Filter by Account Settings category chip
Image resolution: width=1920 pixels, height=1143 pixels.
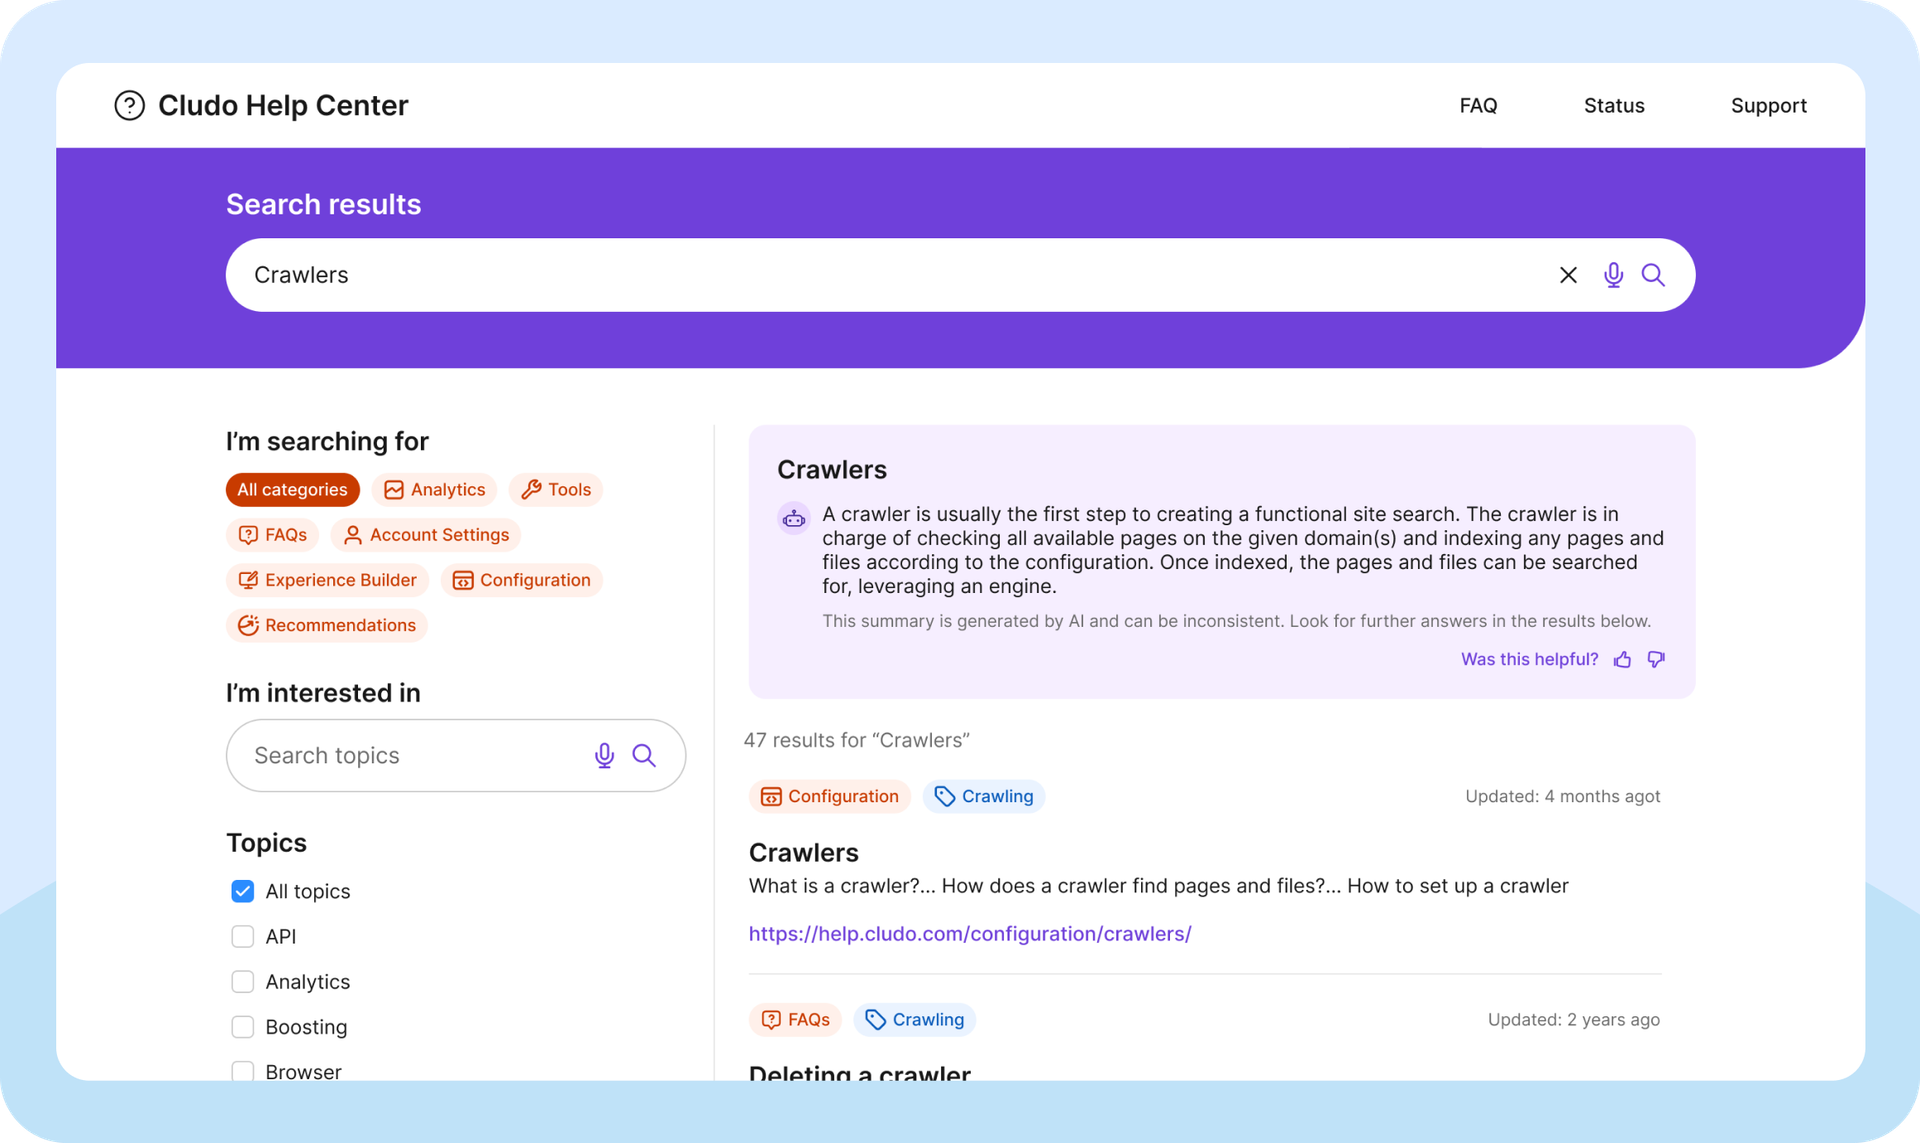(x=426, y=535)
